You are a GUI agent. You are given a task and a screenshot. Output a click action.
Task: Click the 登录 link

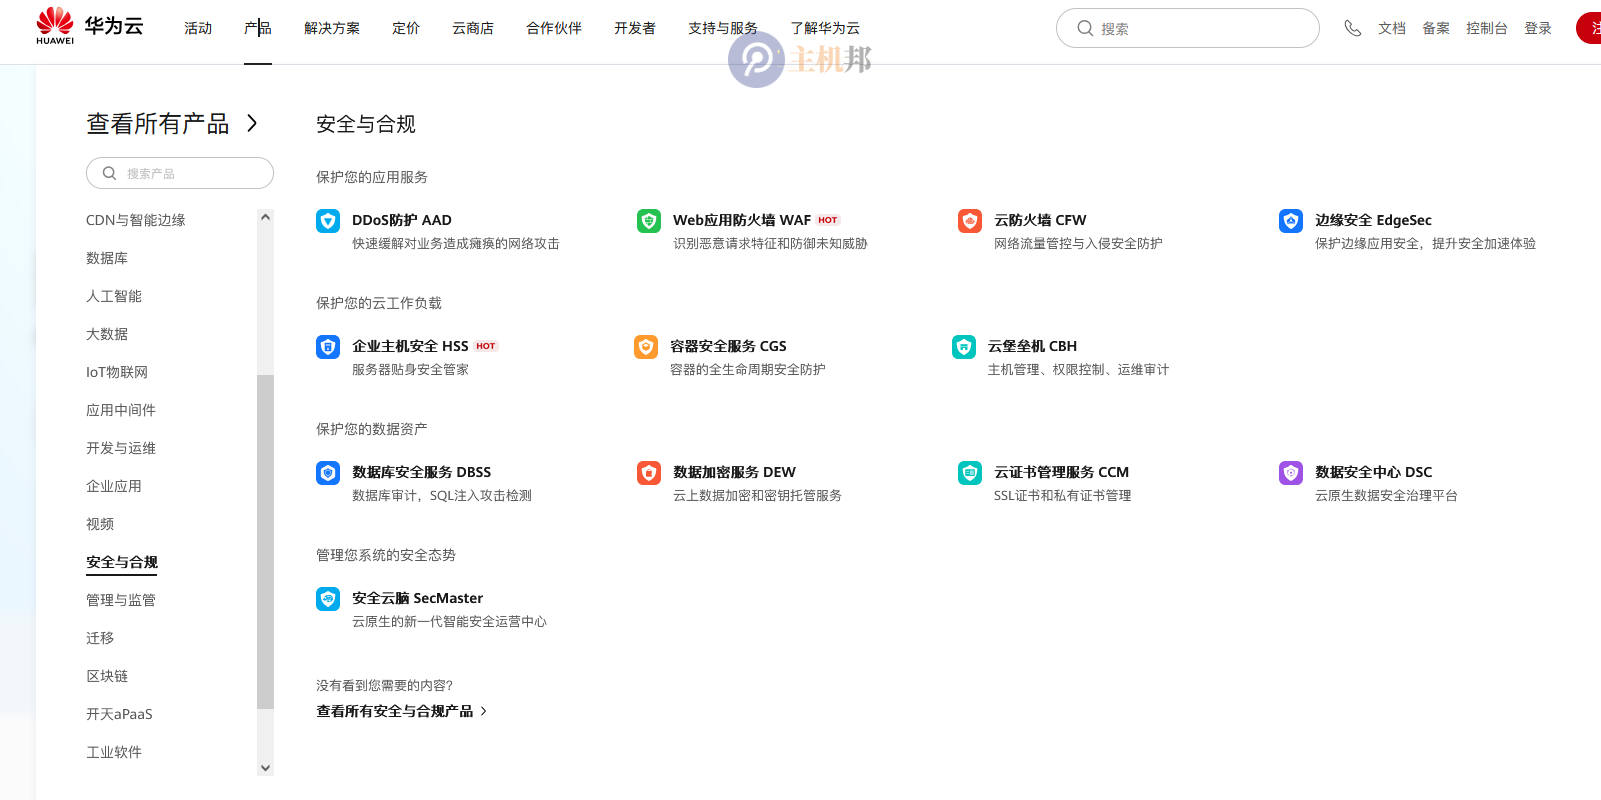1538,28
